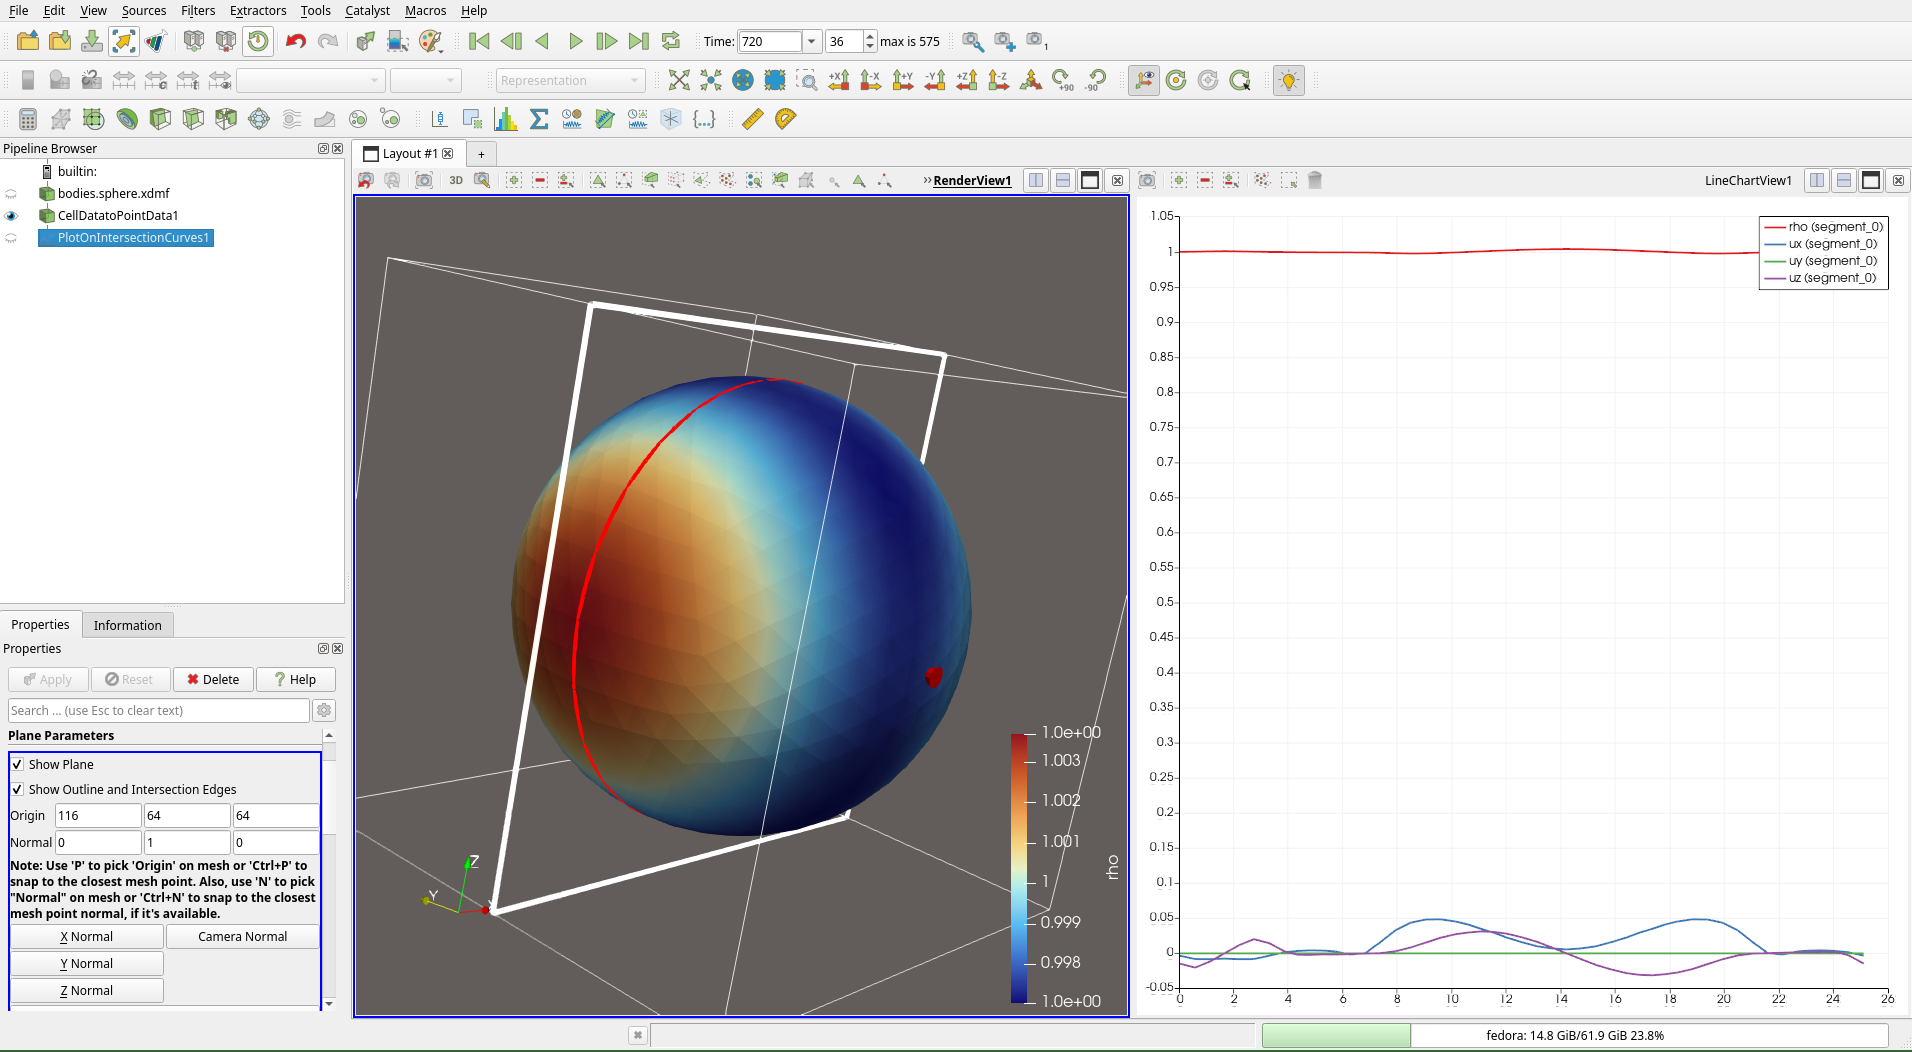Click the Reset Camera icon
Viewport: 1912px width, 1052px height.
[679, 80]
